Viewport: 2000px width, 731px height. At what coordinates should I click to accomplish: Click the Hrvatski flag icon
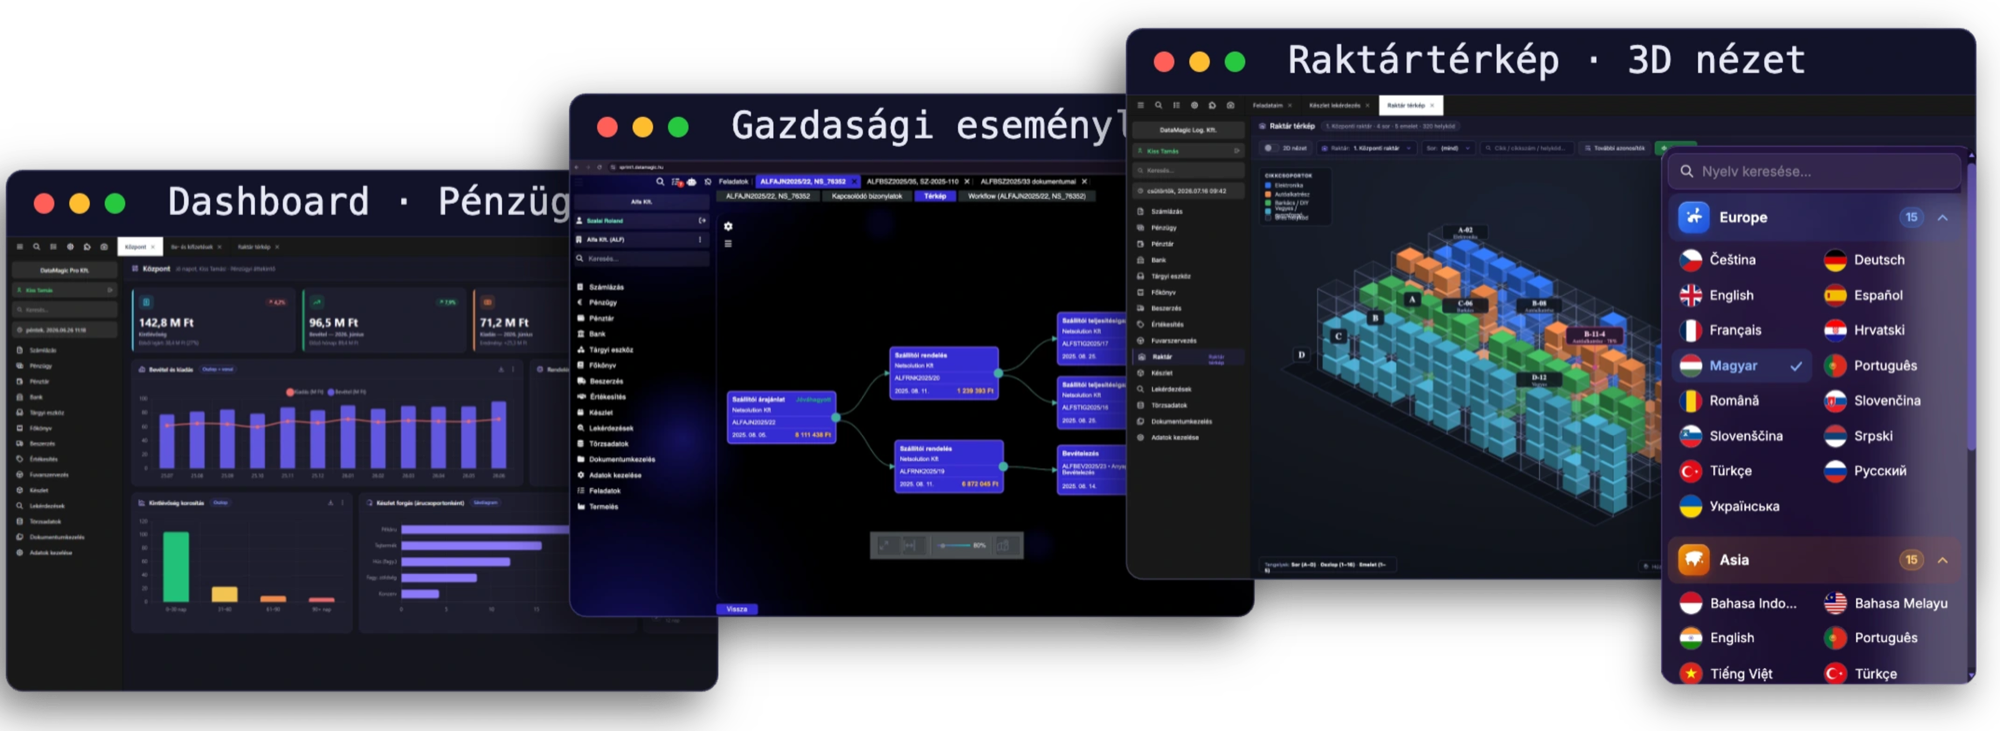[x=1835, y=330]
